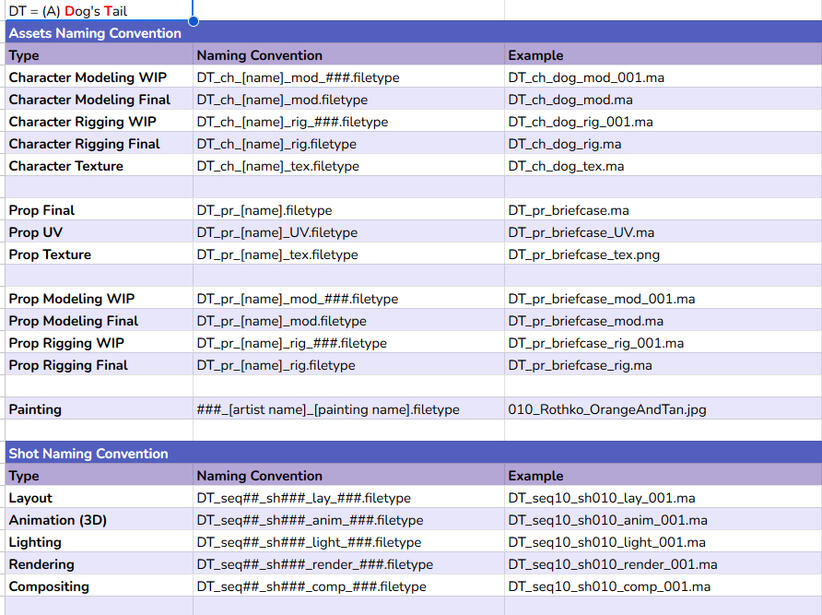Select the Character Modeling WIP cell
This screenshot has height=615, width=822.
pos(80,77)
